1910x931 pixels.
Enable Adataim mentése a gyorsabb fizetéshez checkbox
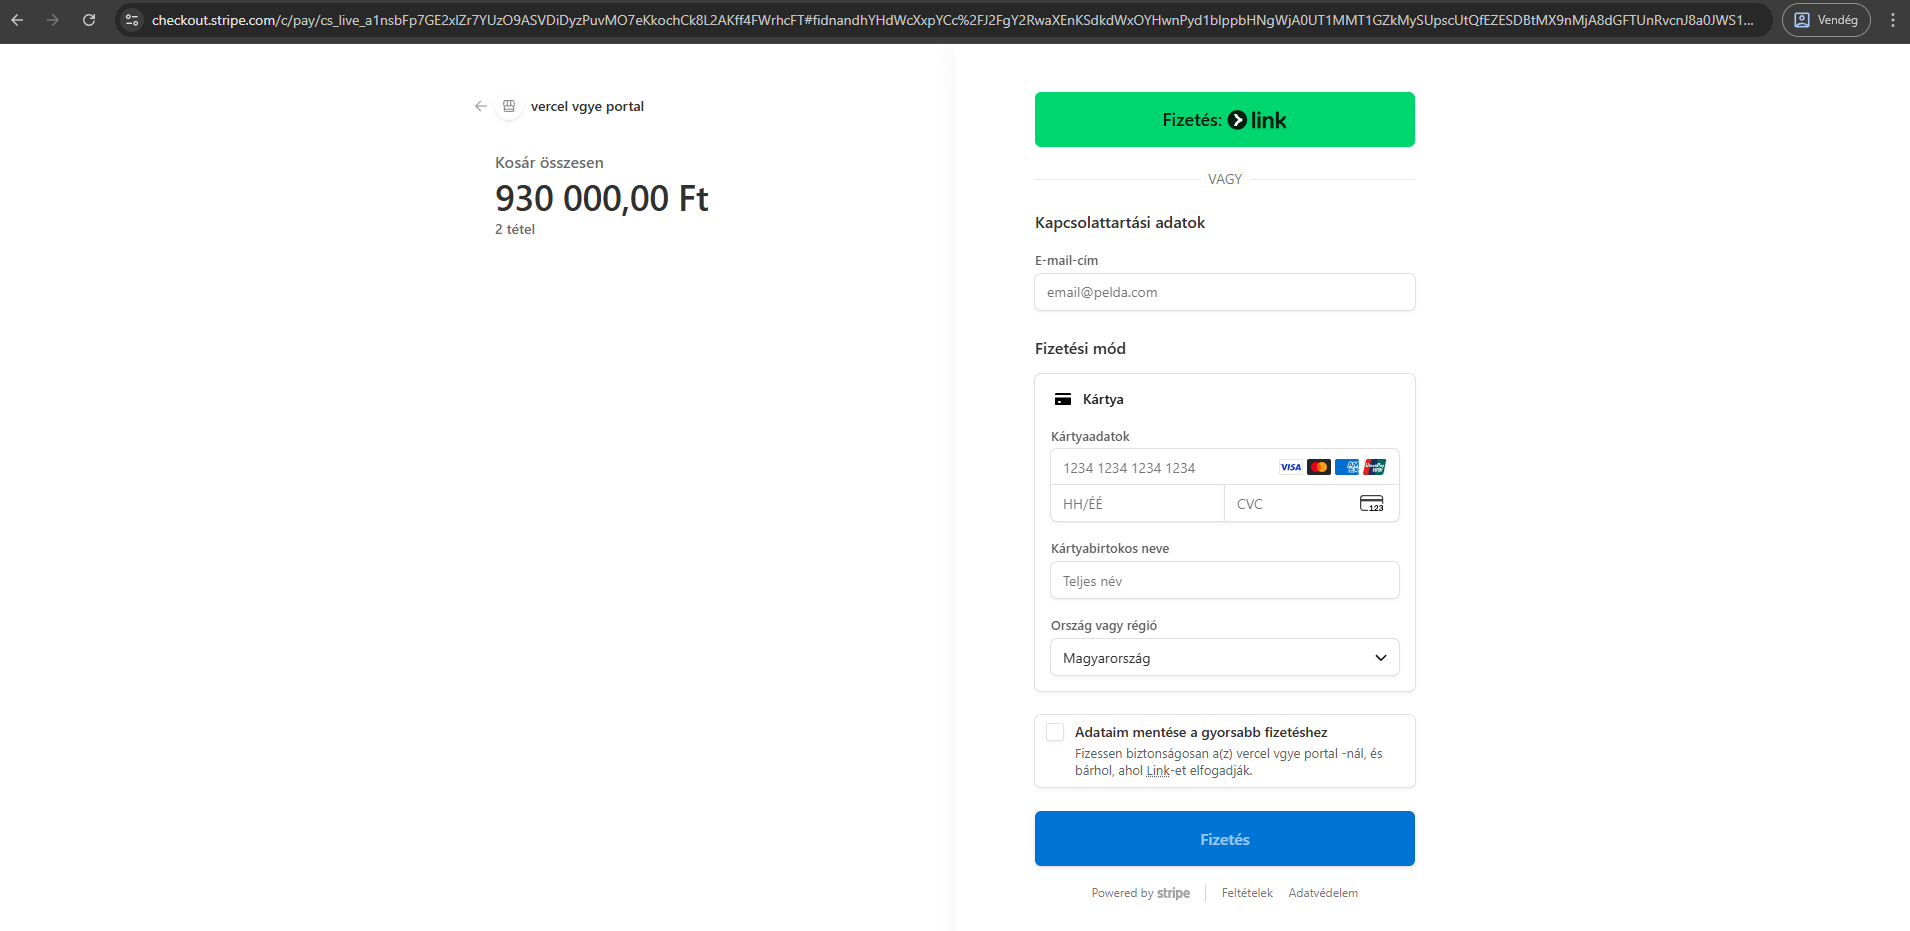tap(1055, 732)
